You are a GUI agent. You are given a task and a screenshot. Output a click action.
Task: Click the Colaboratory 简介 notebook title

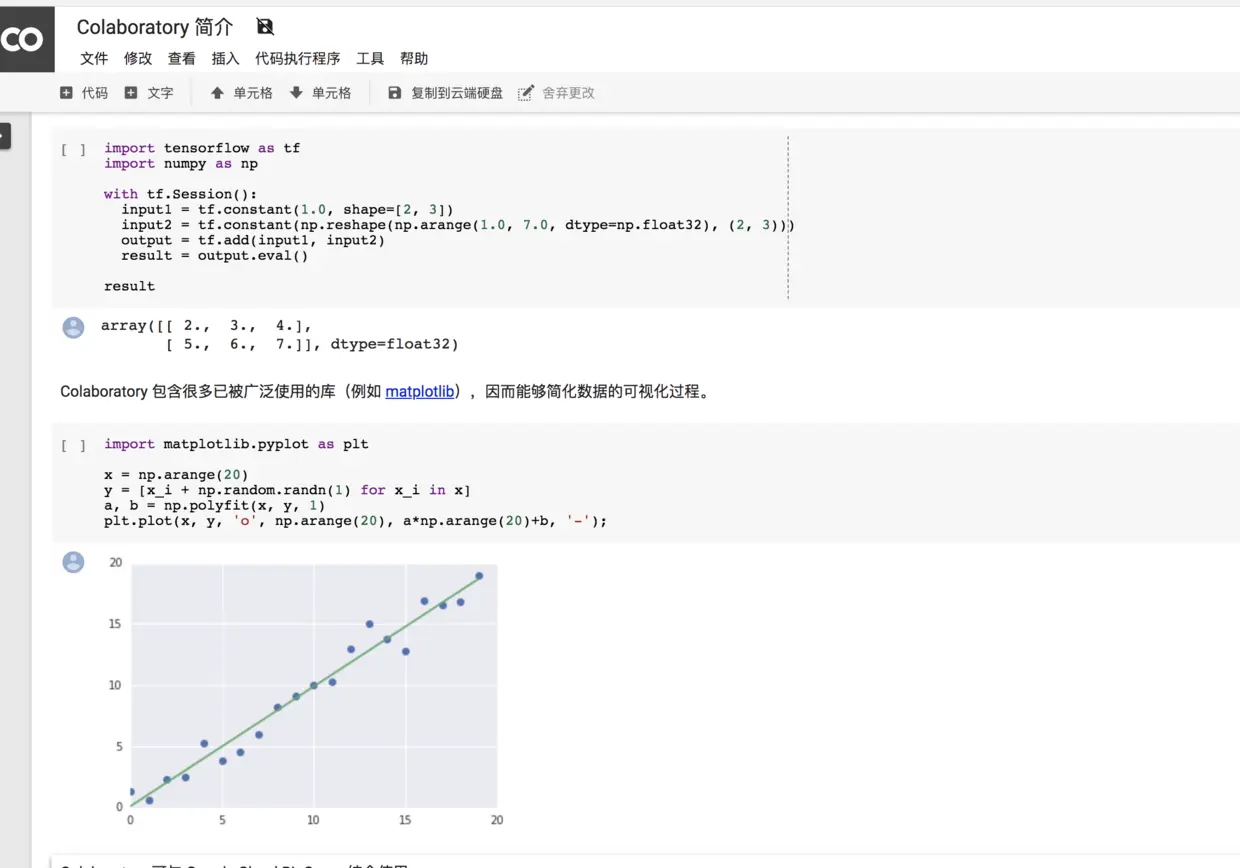pyautogui.click(x=155, y=27)
